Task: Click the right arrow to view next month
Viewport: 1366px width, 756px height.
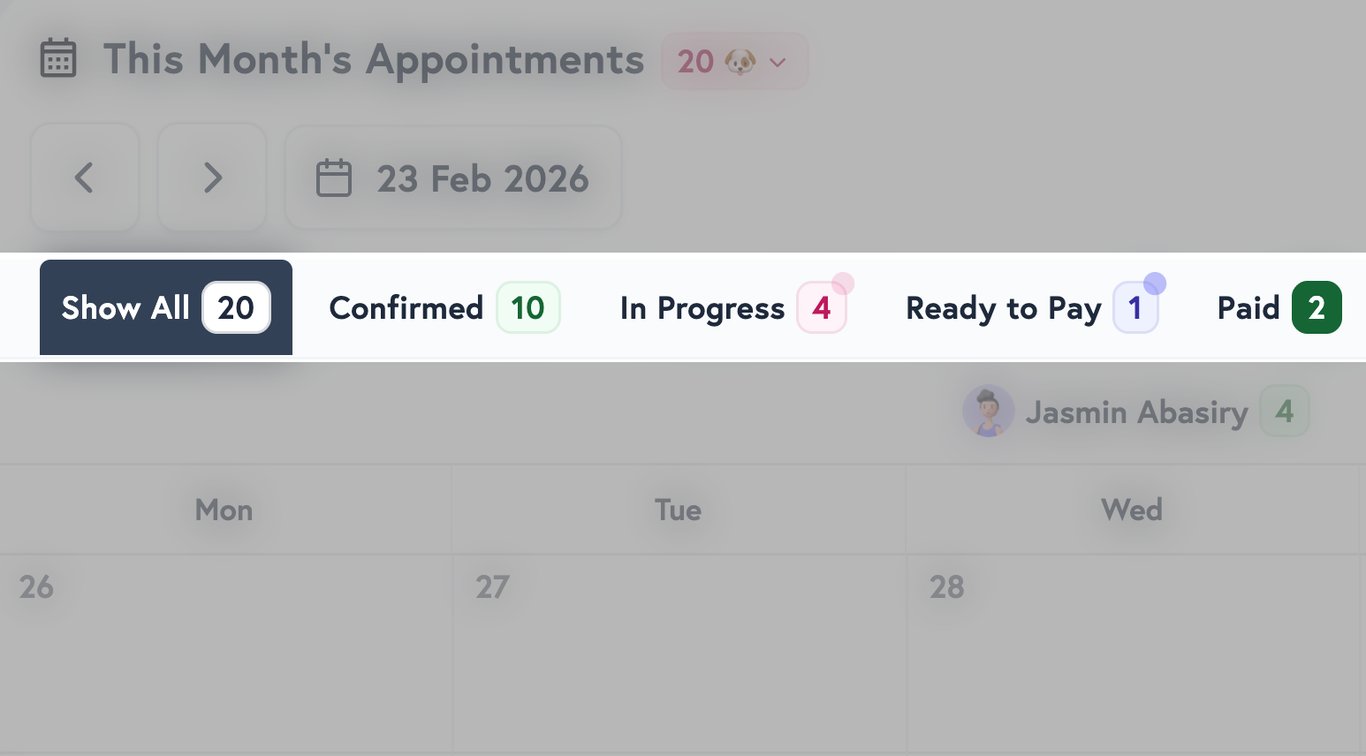Action: [x=212, y=177]
